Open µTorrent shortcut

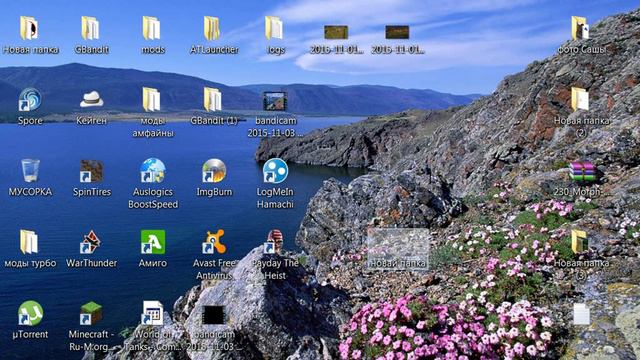click(x=30, y=313)
